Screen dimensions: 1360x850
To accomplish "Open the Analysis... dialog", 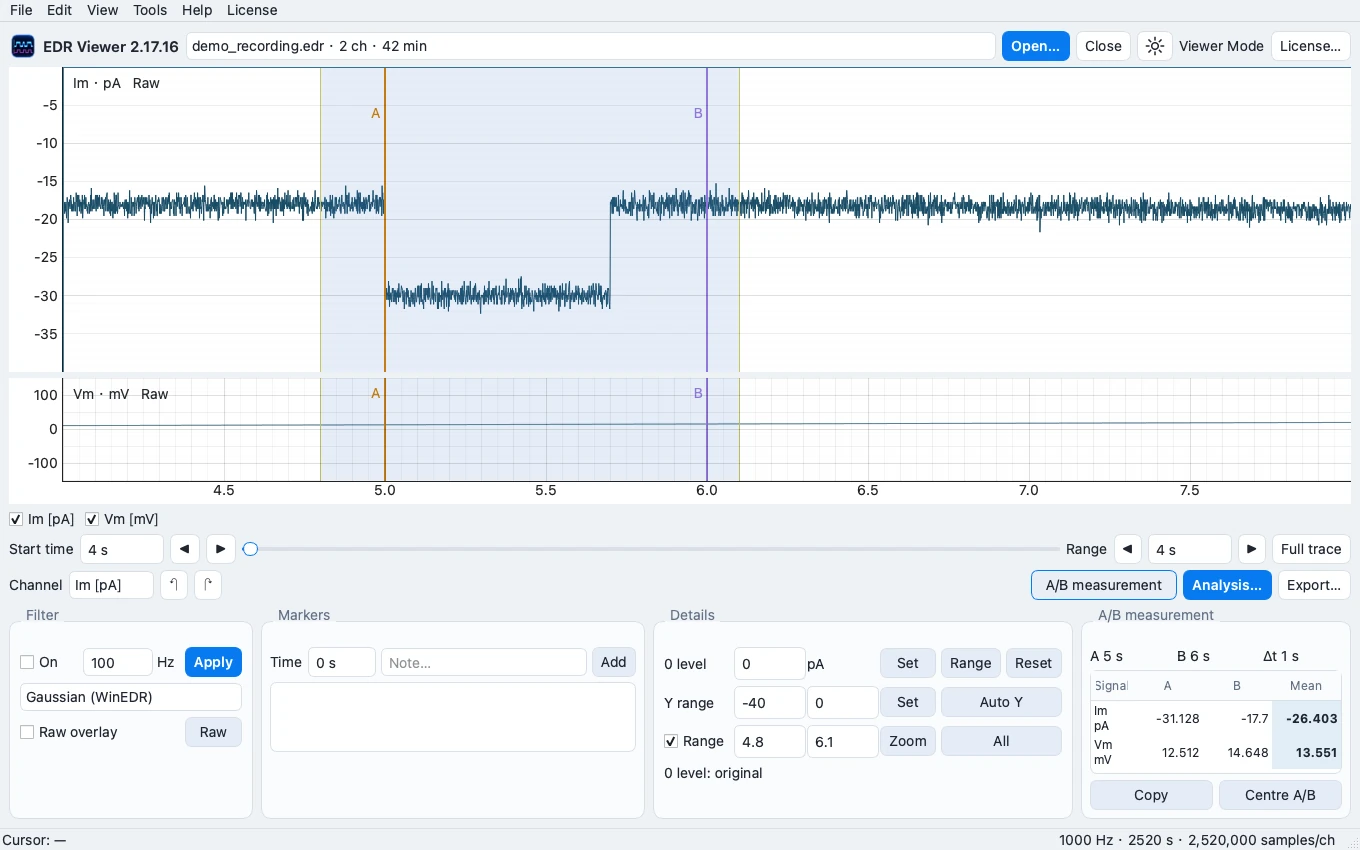I will point(1227,585).
